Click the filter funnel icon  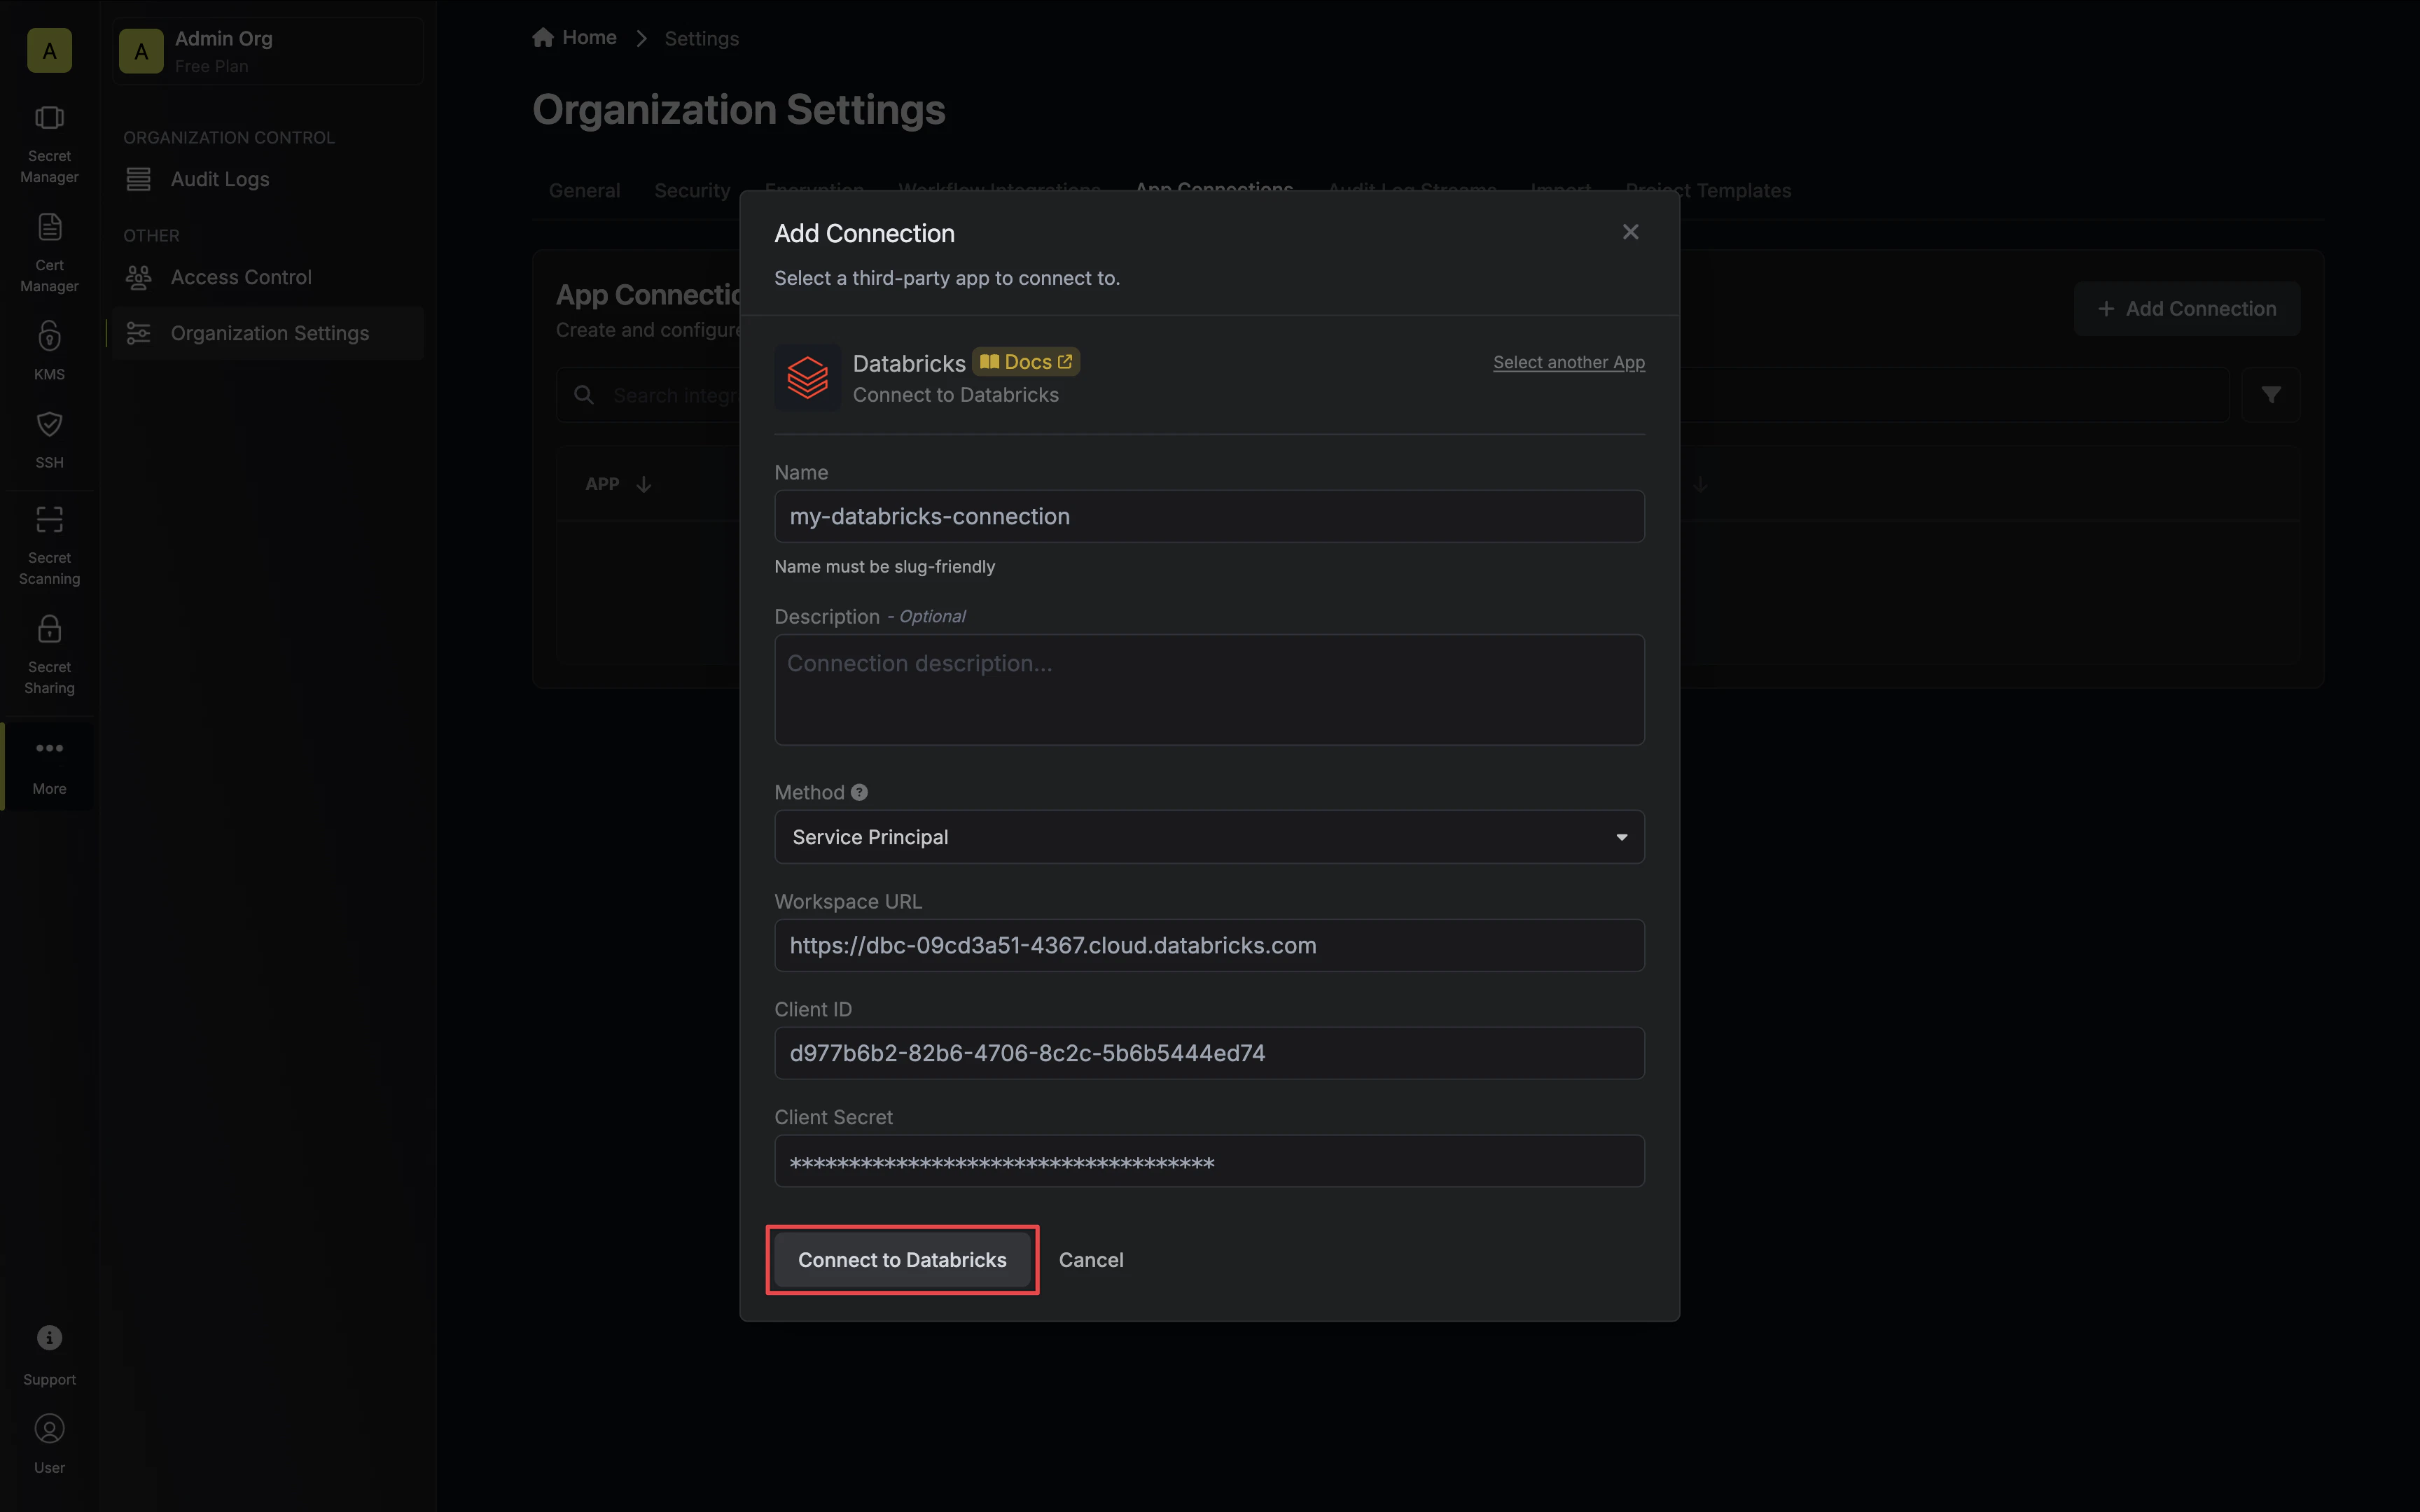2271,395
